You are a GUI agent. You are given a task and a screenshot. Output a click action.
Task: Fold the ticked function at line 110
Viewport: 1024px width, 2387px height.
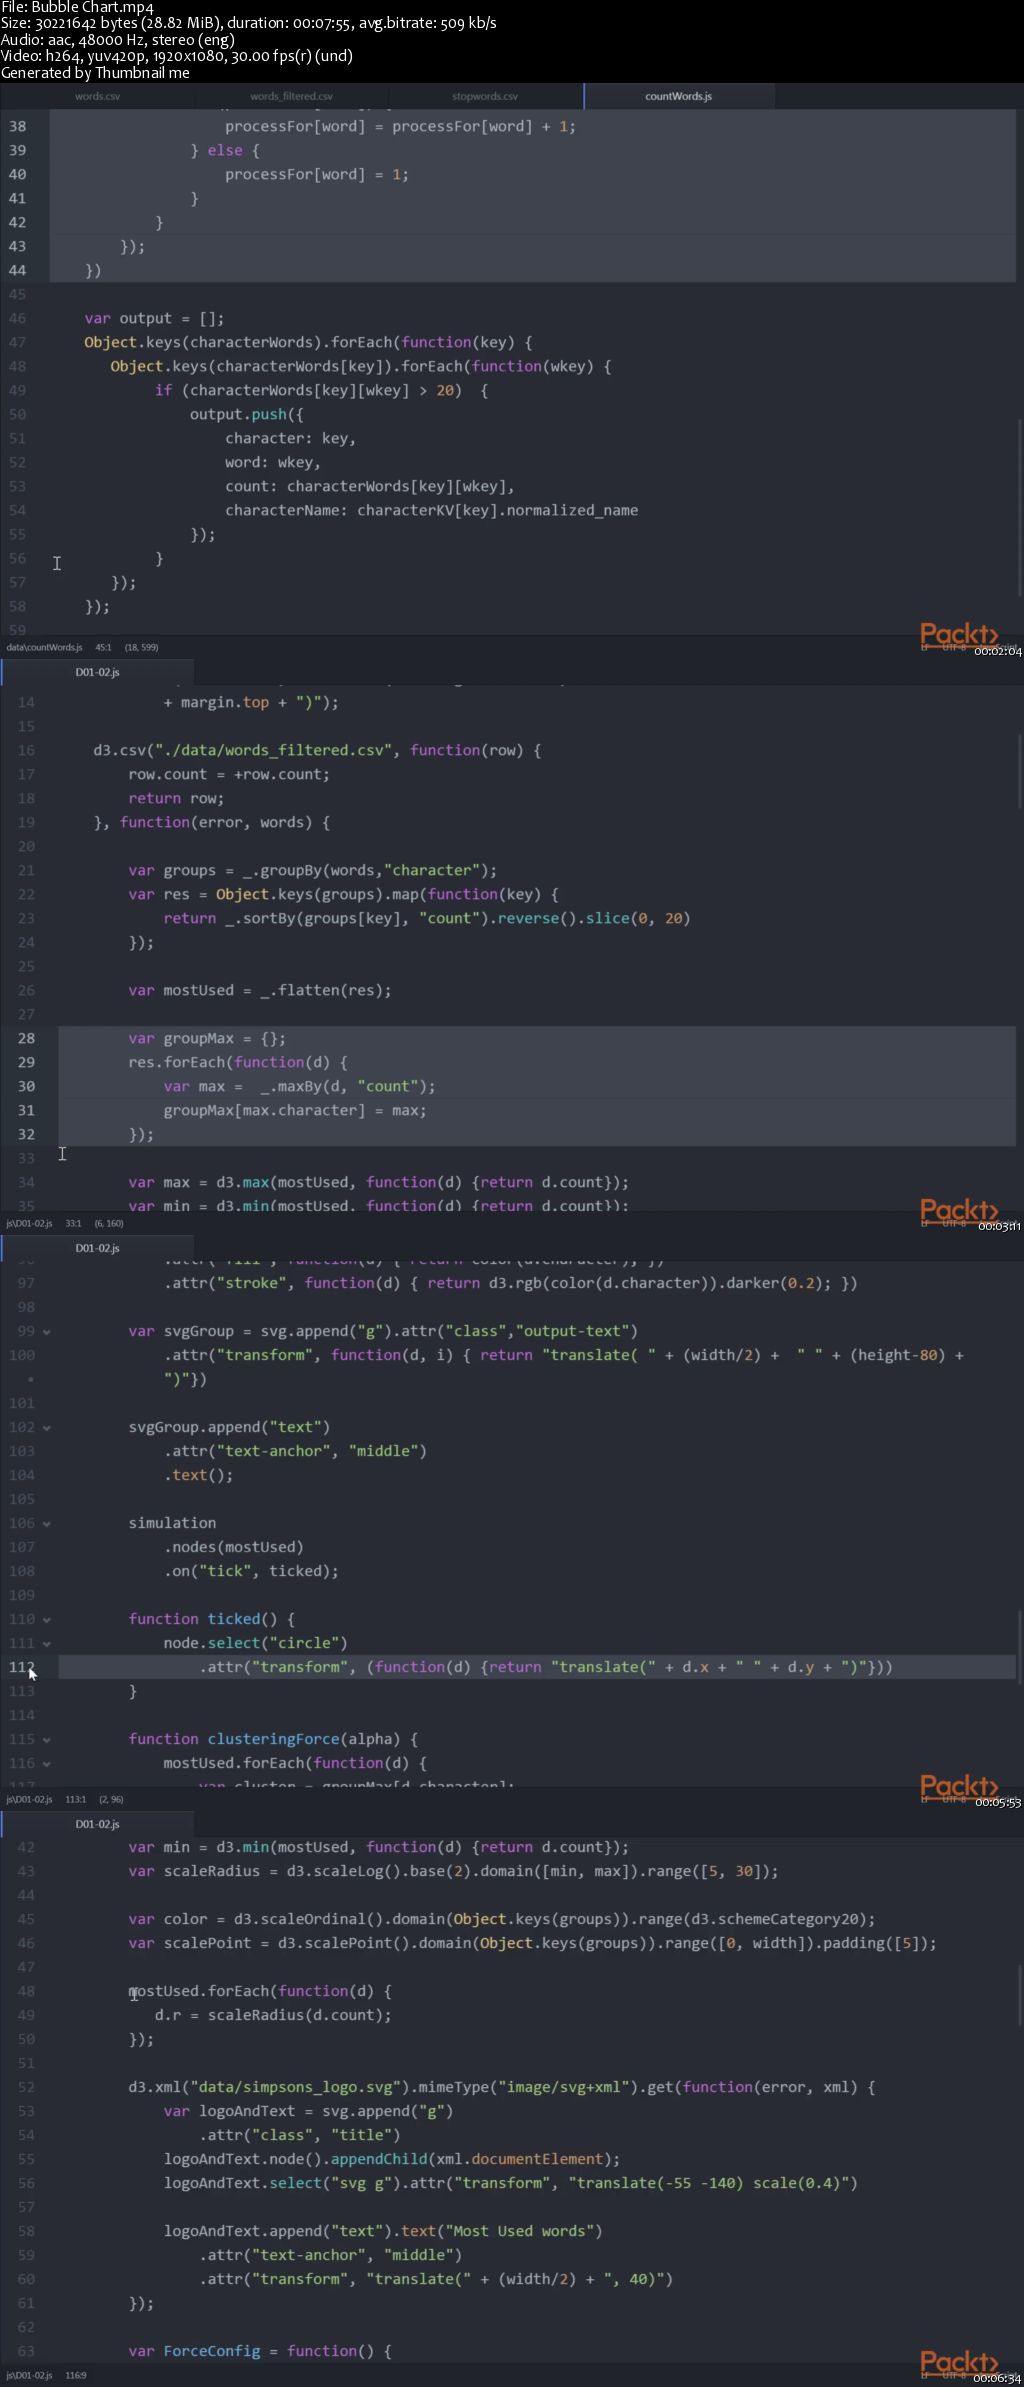[46, 1620]
